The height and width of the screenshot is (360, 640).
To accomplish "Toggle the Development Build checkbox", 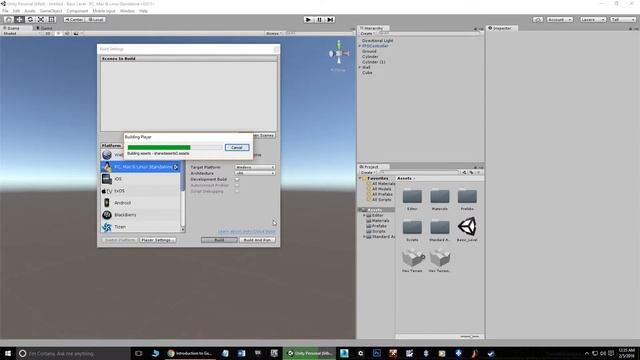I will 237,179.
